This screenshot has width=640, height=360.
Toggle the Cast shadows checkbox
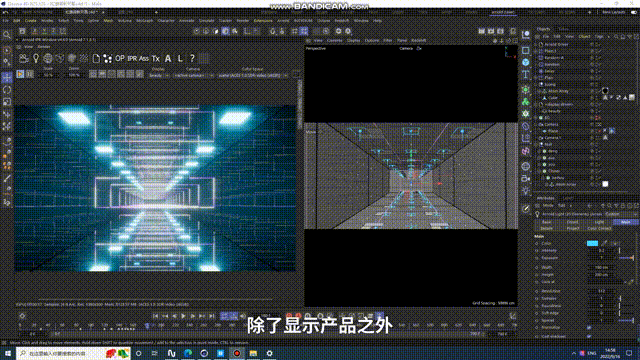(589, 337)
